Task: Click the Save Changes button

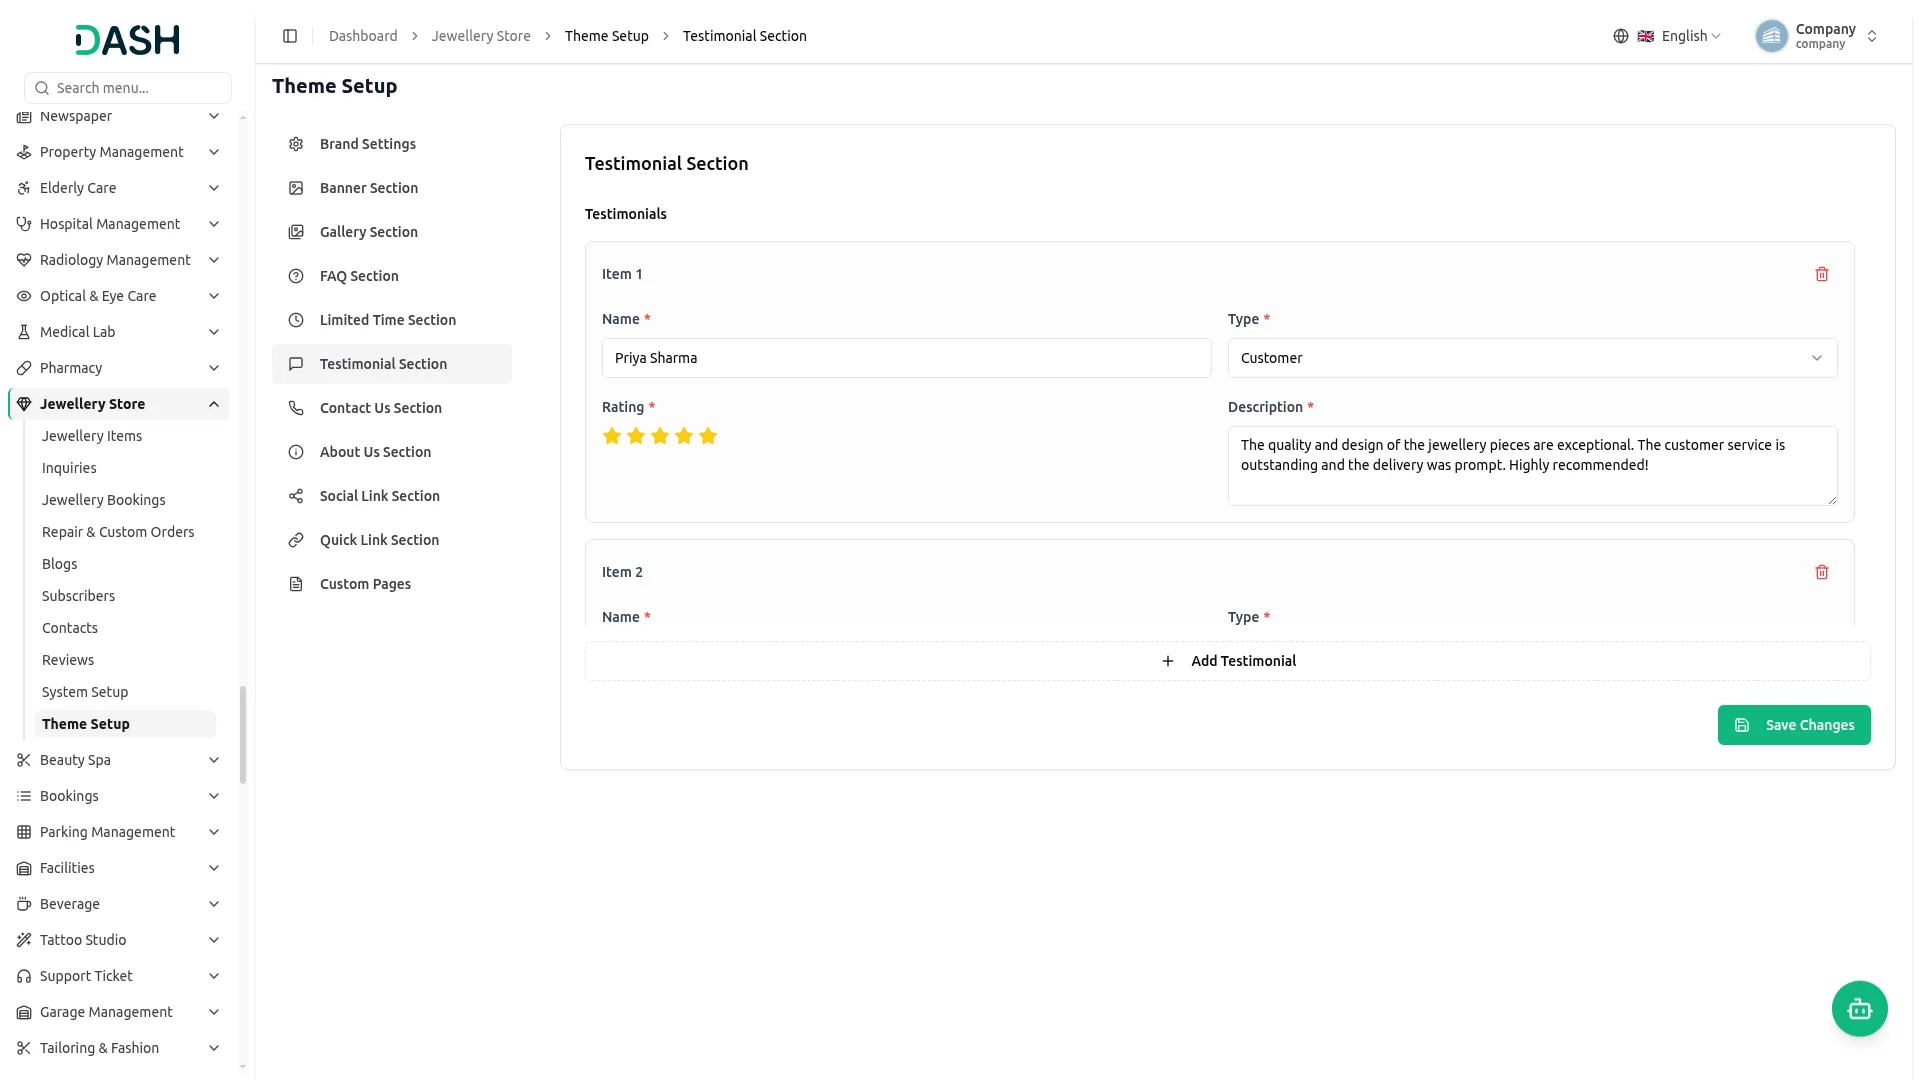Action: pos(1793,725)
